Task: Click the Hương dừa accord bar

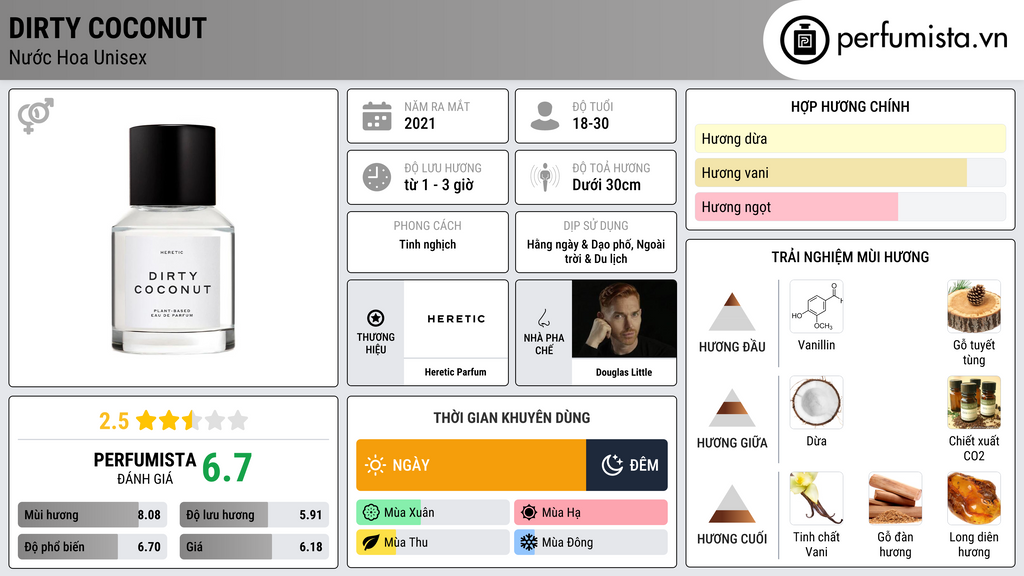Action: [x=850, y=138]
